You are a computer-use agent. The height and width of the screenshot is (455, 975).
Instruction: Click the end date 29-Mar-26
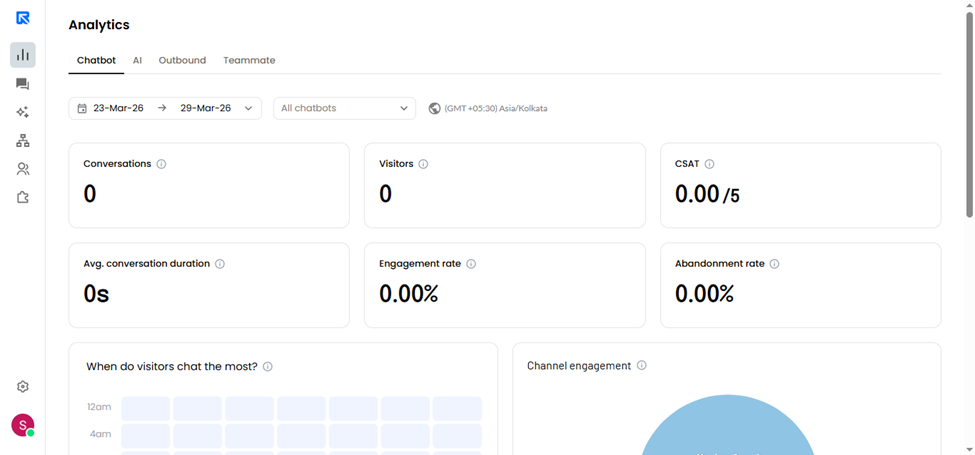tap(206, 108)
